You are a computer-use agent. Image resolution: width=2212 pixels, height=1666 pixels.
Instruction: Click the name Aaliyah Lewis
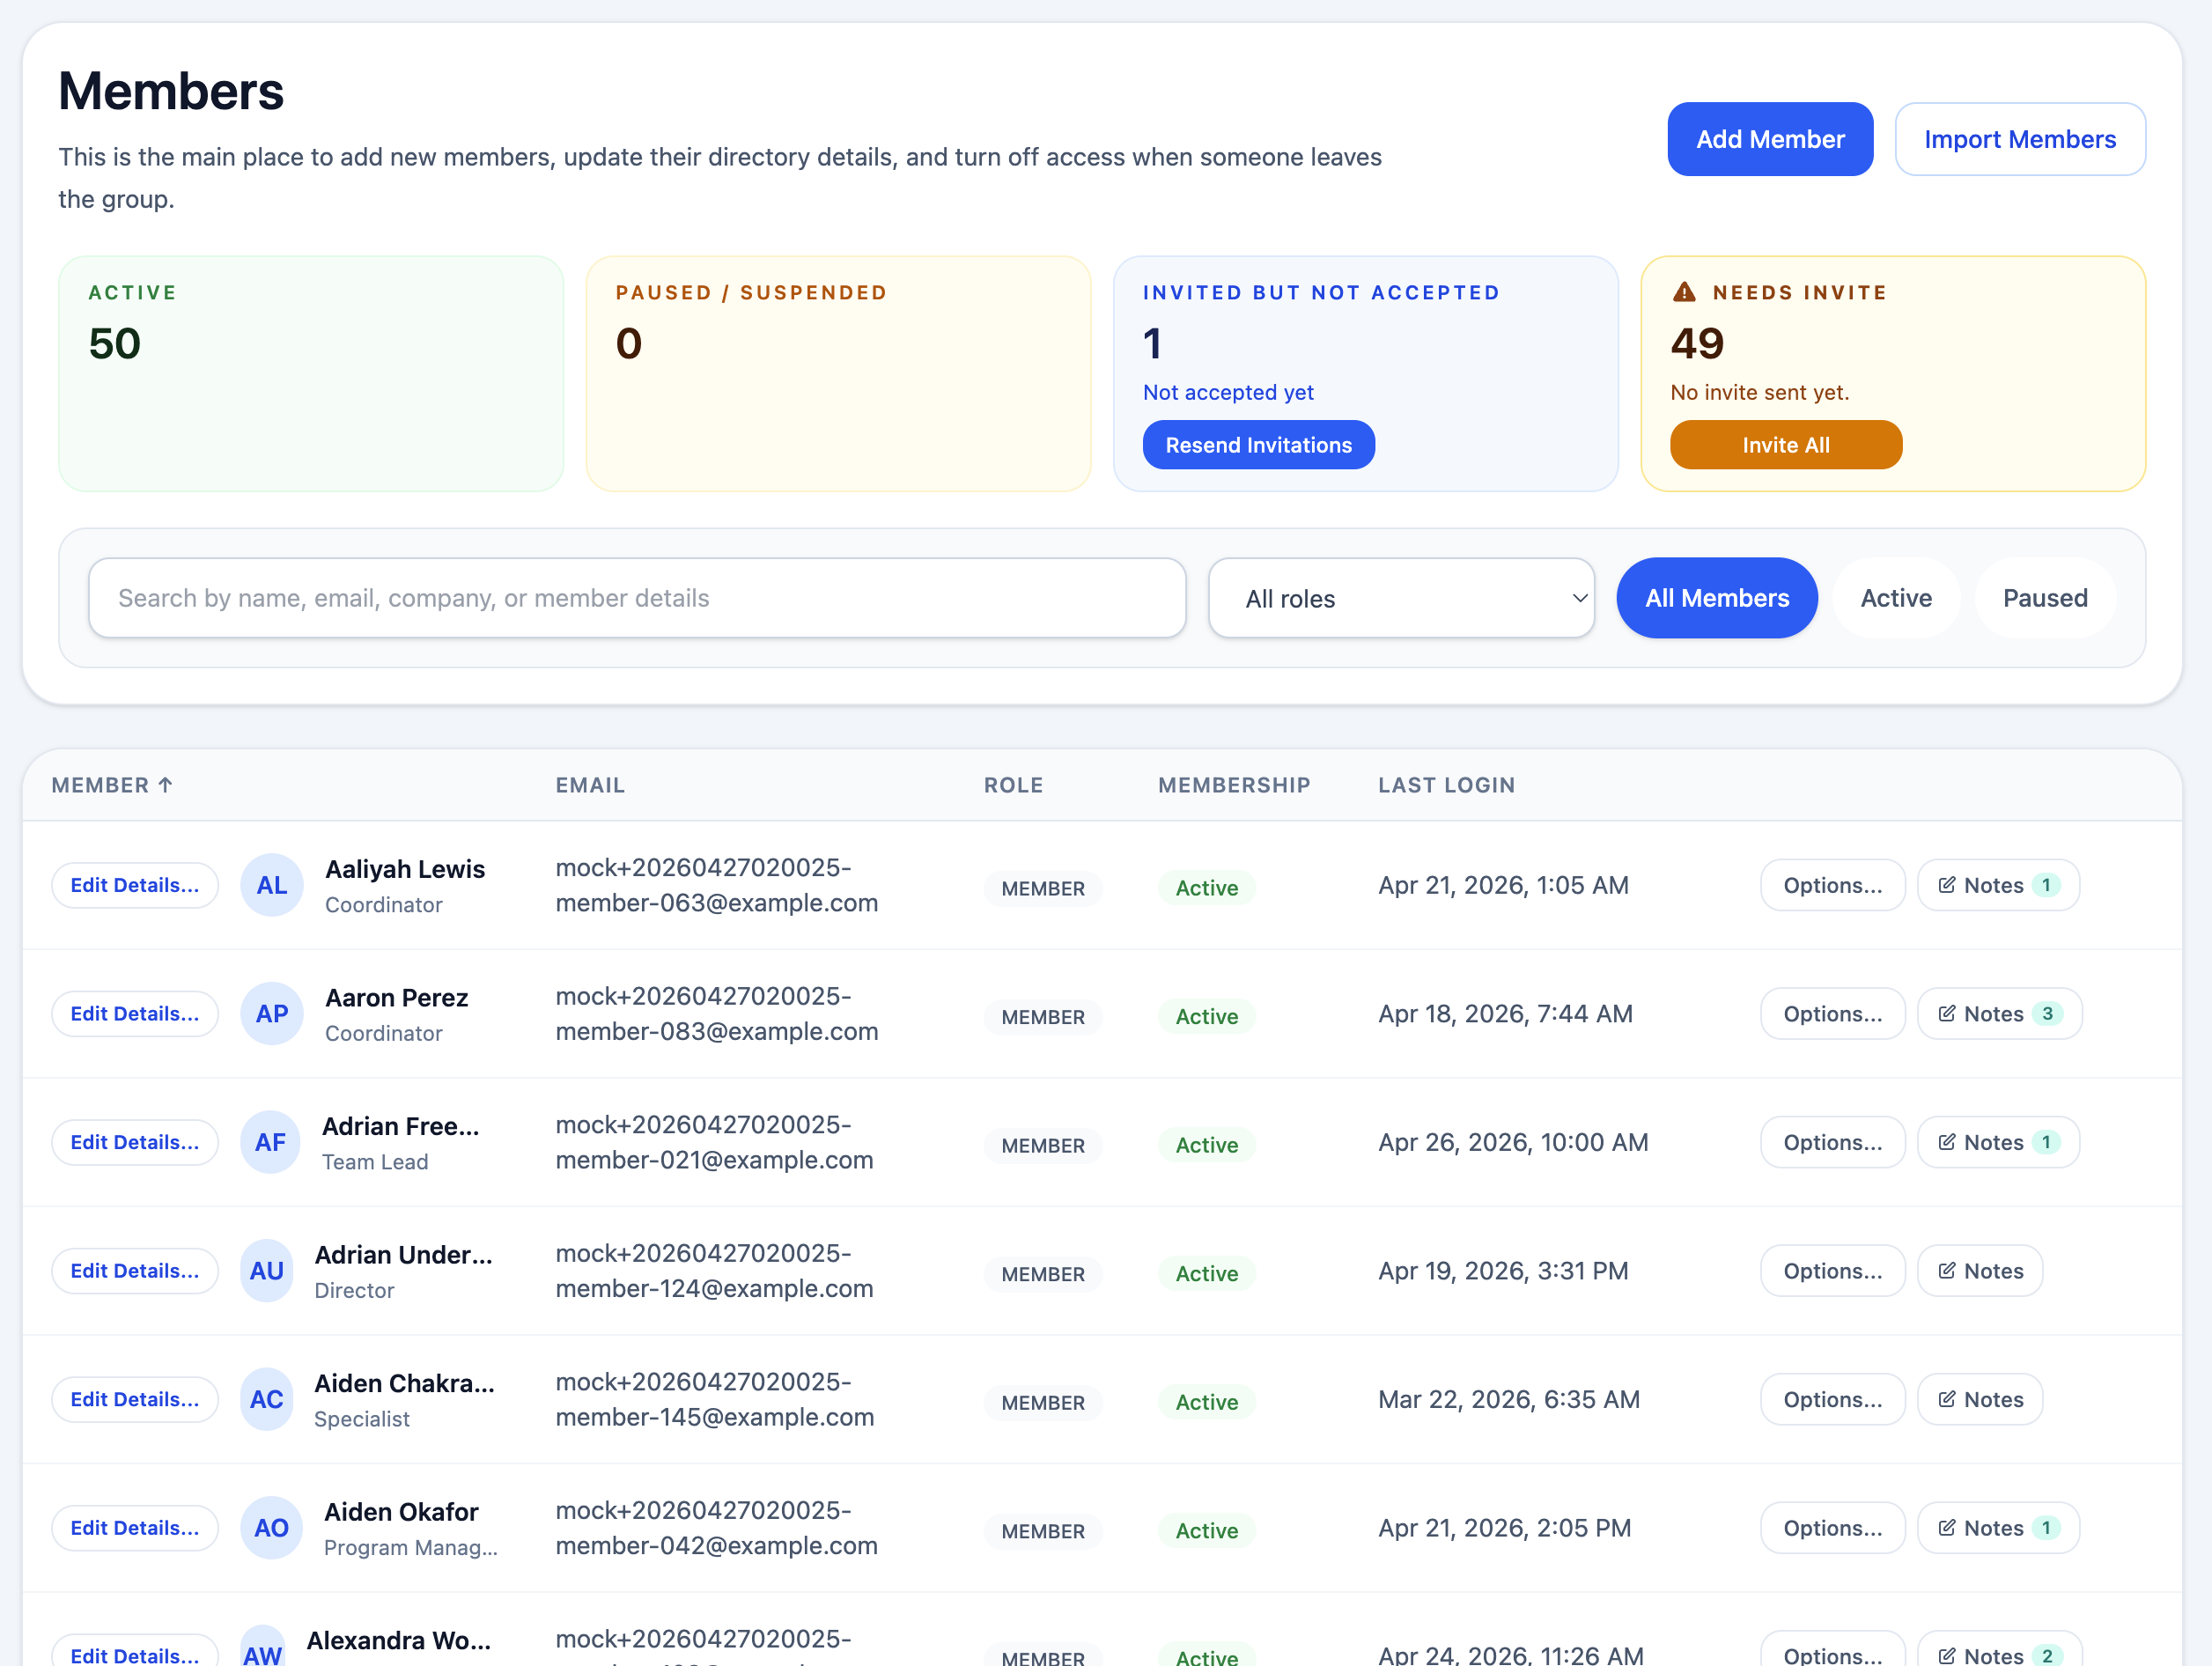click(405, 869)
